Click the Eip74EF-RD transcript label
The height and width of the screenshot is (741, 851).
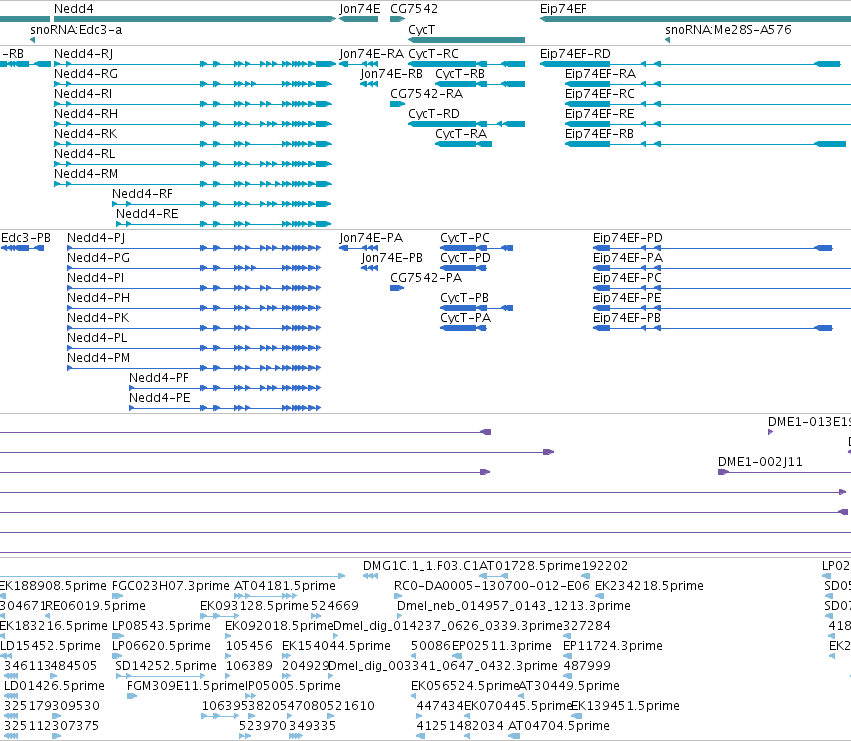pyautogui.click(x=575, y=54)
